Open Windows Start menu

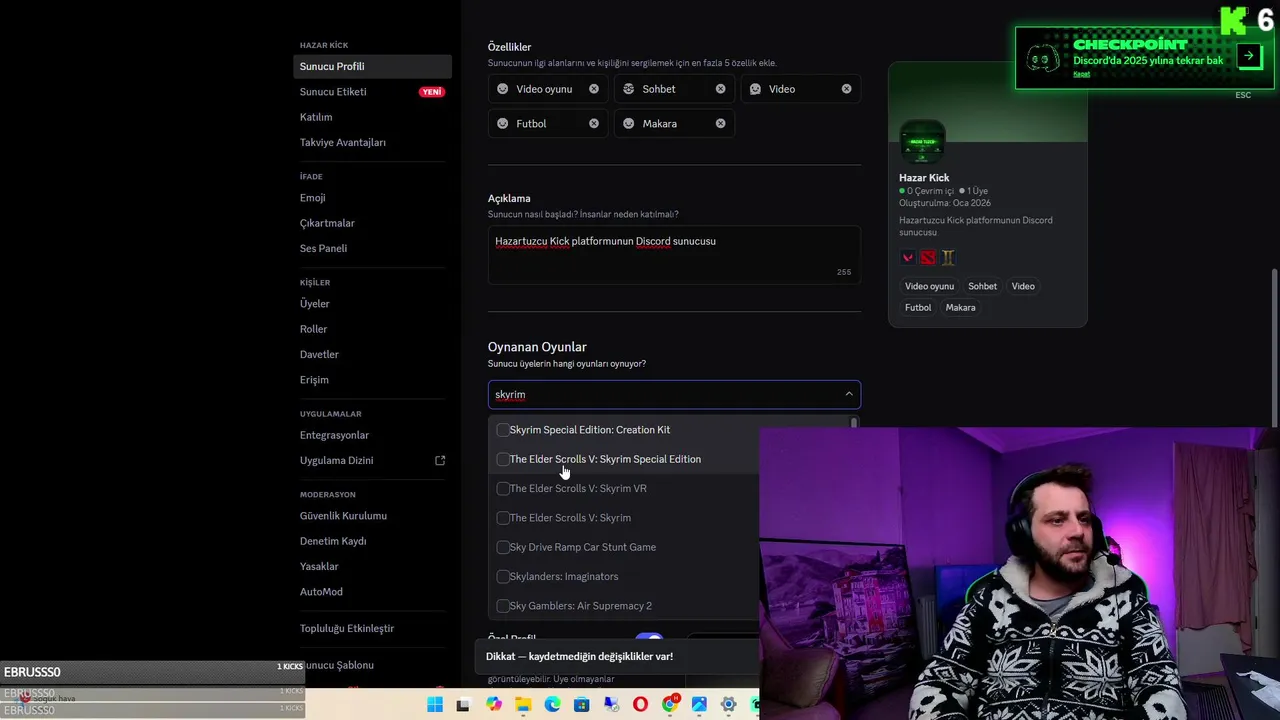coord(435,705)
